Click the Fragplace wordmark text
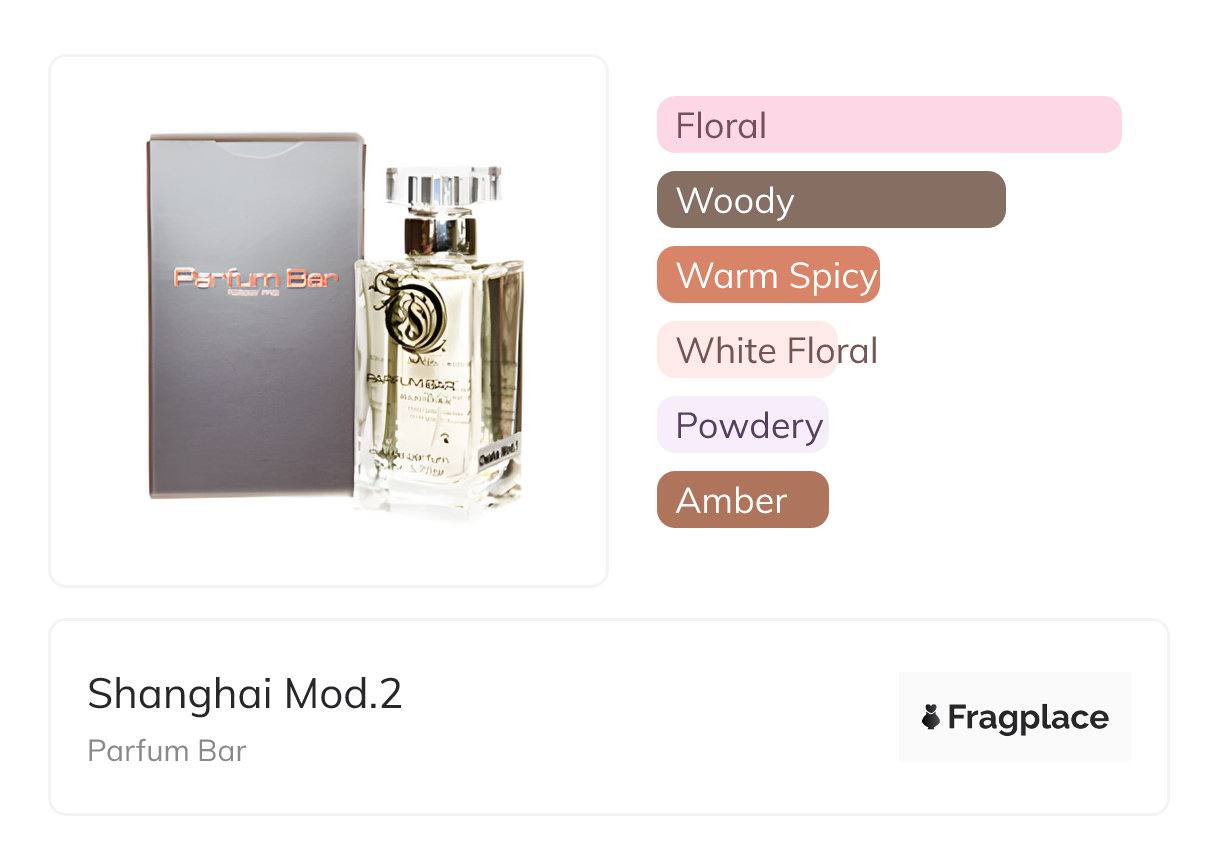This screenshot has height=864, width=1218. click(x=1028, y=718)
